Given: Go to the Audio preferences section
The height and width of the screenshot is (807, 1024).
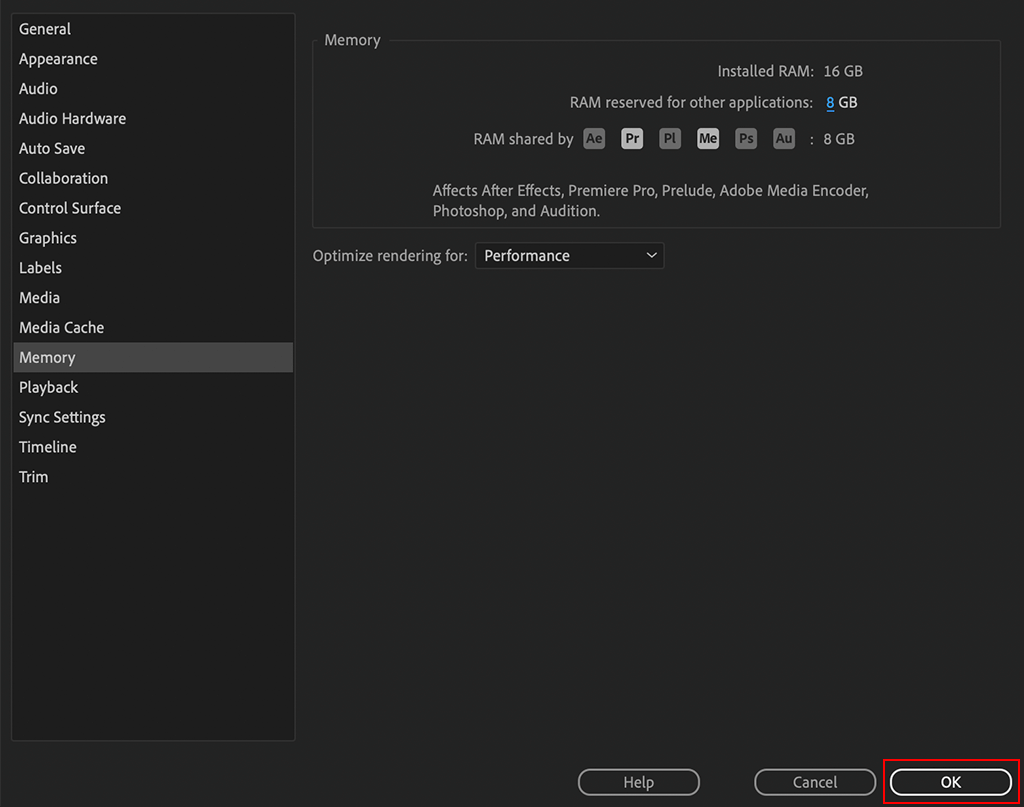Looking at the screenshot, I should point(153,89).
